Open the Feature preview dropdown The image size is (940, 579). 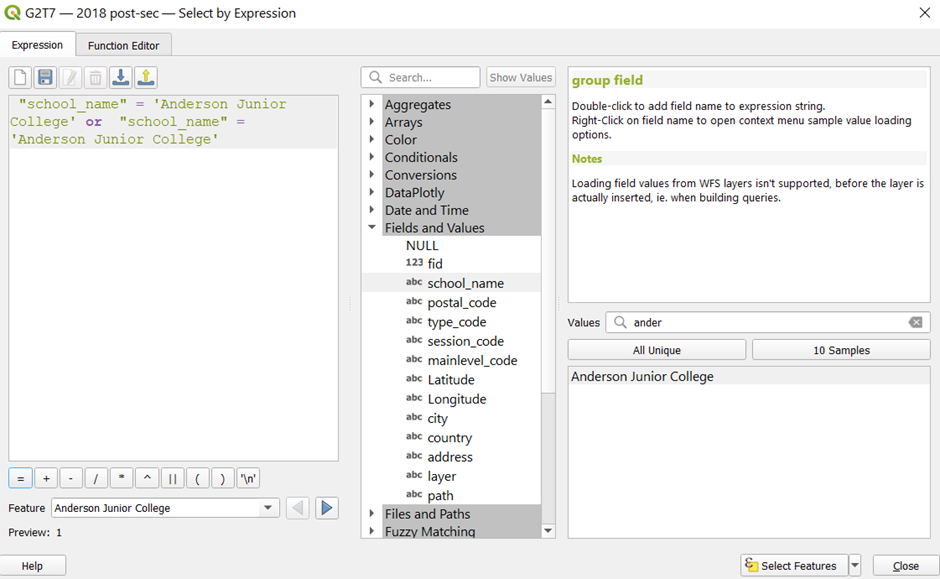268,508
